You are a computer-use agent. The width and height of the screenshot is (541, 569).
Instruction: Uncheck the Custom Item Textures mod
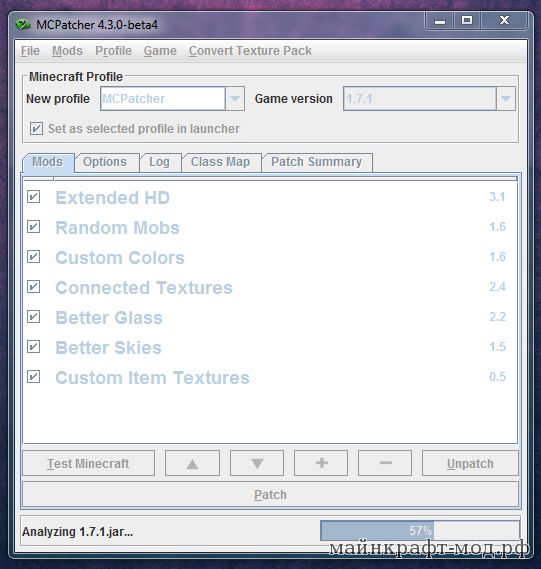click(x=33, y=377)
